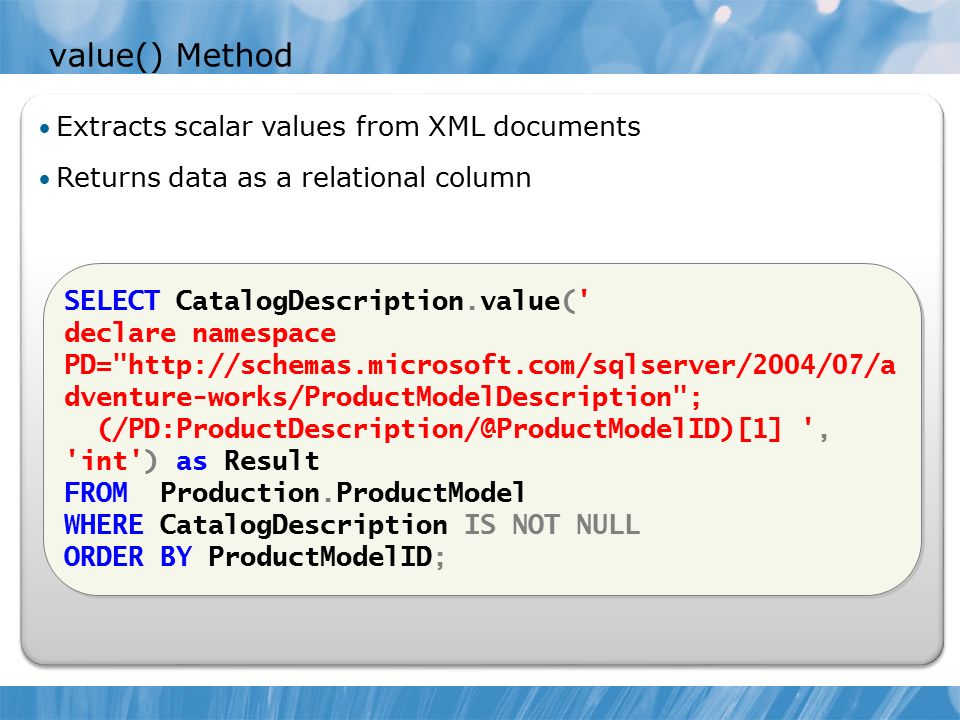Click the slide title 'value() Method'
The image size is (960, 720).
[x=170, y=56]
